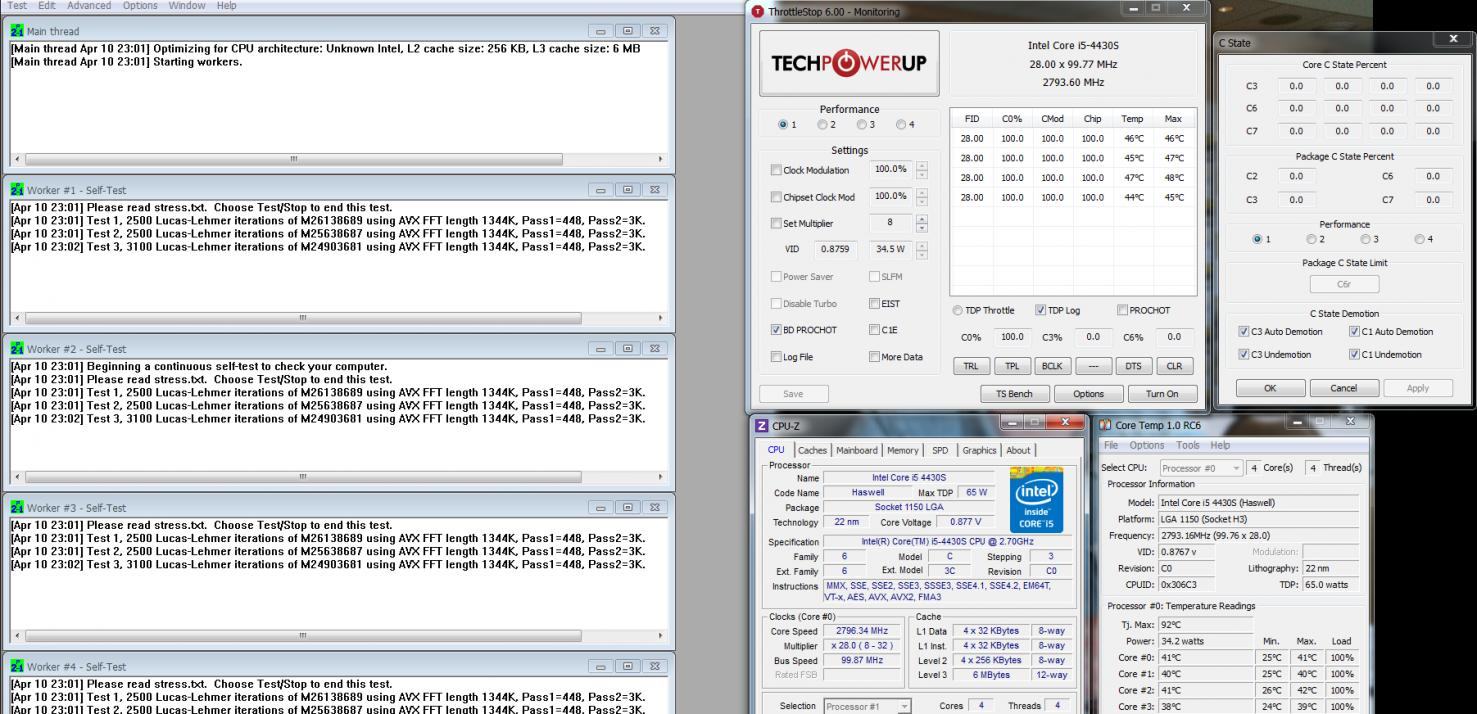The width and height of the screenshot is (1477, 714).
Task: Click the TPL button
Action: tap(1012, 366)
